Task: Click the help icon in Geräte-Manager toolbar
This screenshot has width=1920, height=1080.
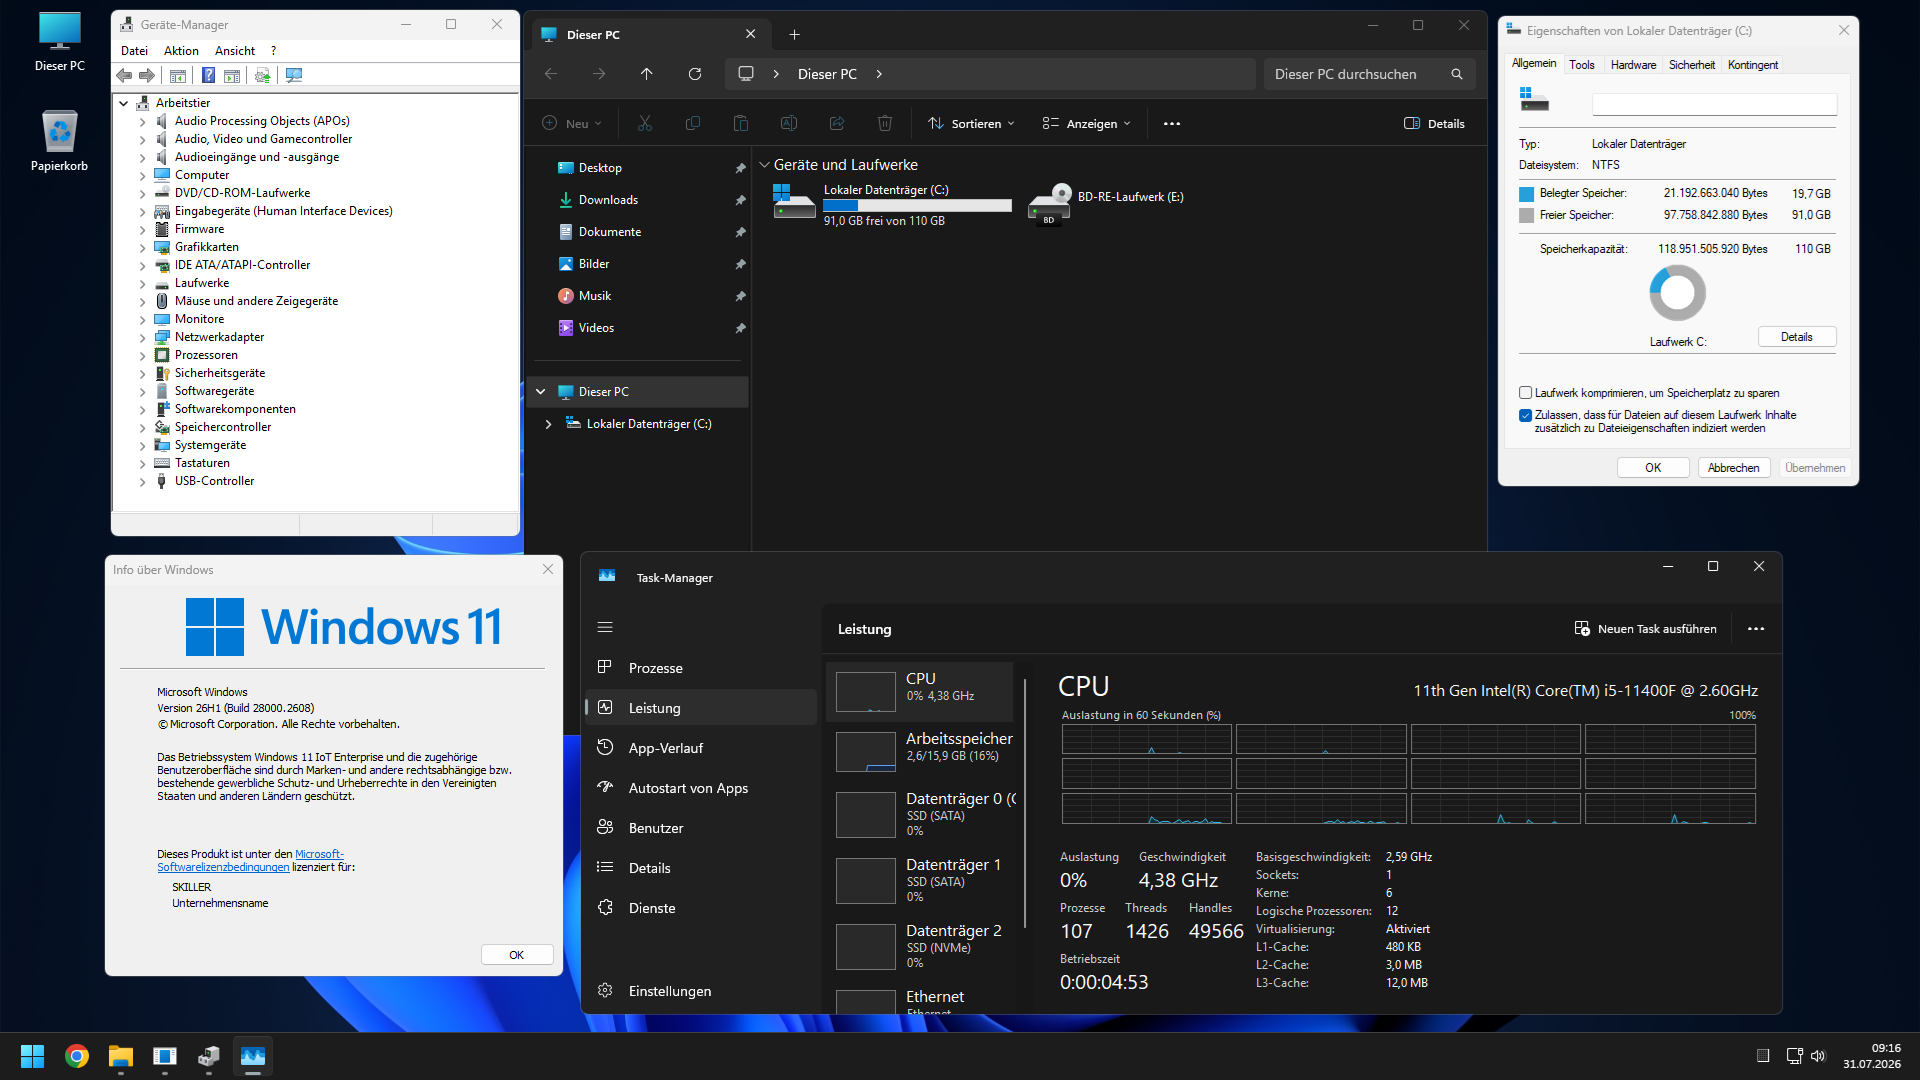Action: (x=208, y=75)
